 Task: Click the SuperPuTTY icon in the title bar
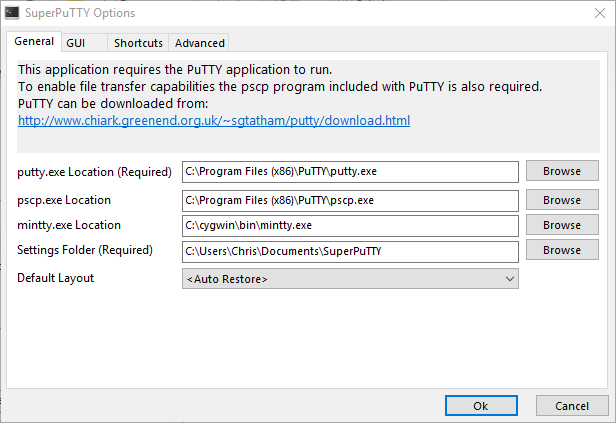pyautogui.click(x=12, y=13)
